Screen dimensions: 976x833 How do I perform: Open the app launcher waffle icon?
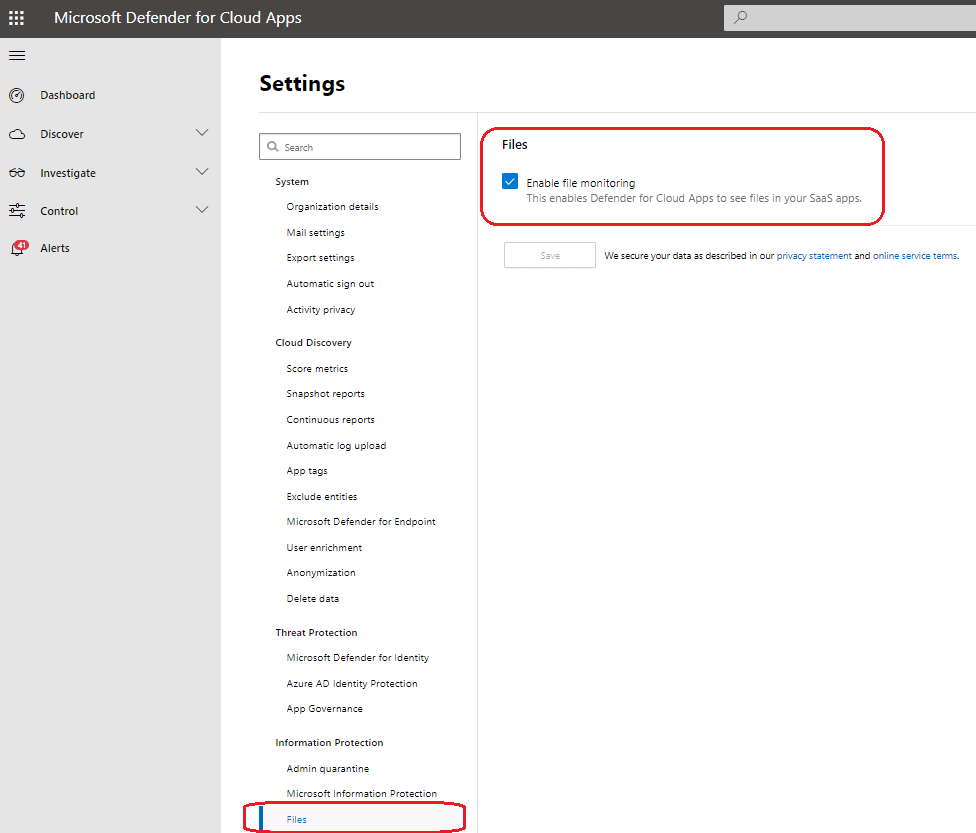click(17, 18)
